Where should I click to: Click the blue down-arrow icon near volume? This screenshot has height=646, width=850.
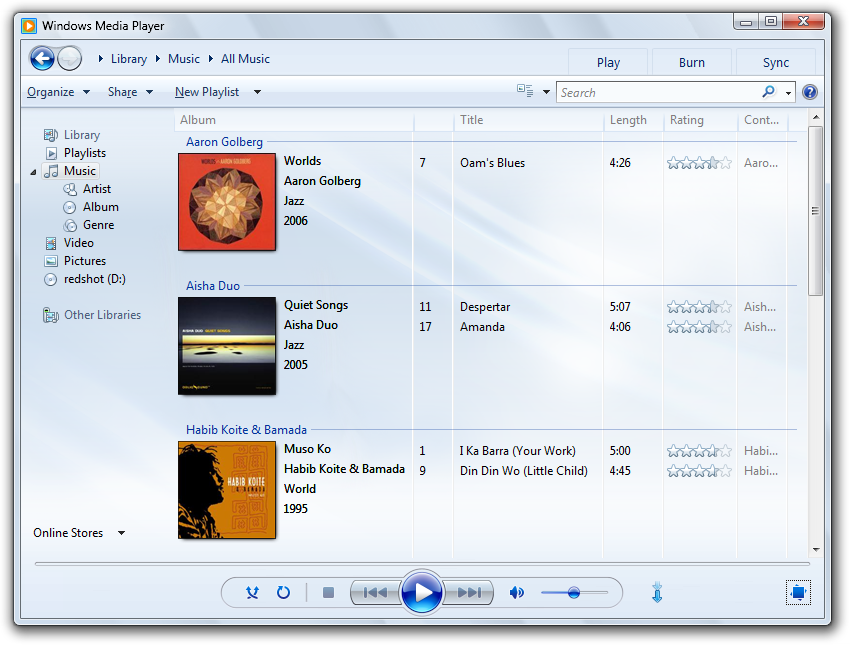[x=657, y=592]
